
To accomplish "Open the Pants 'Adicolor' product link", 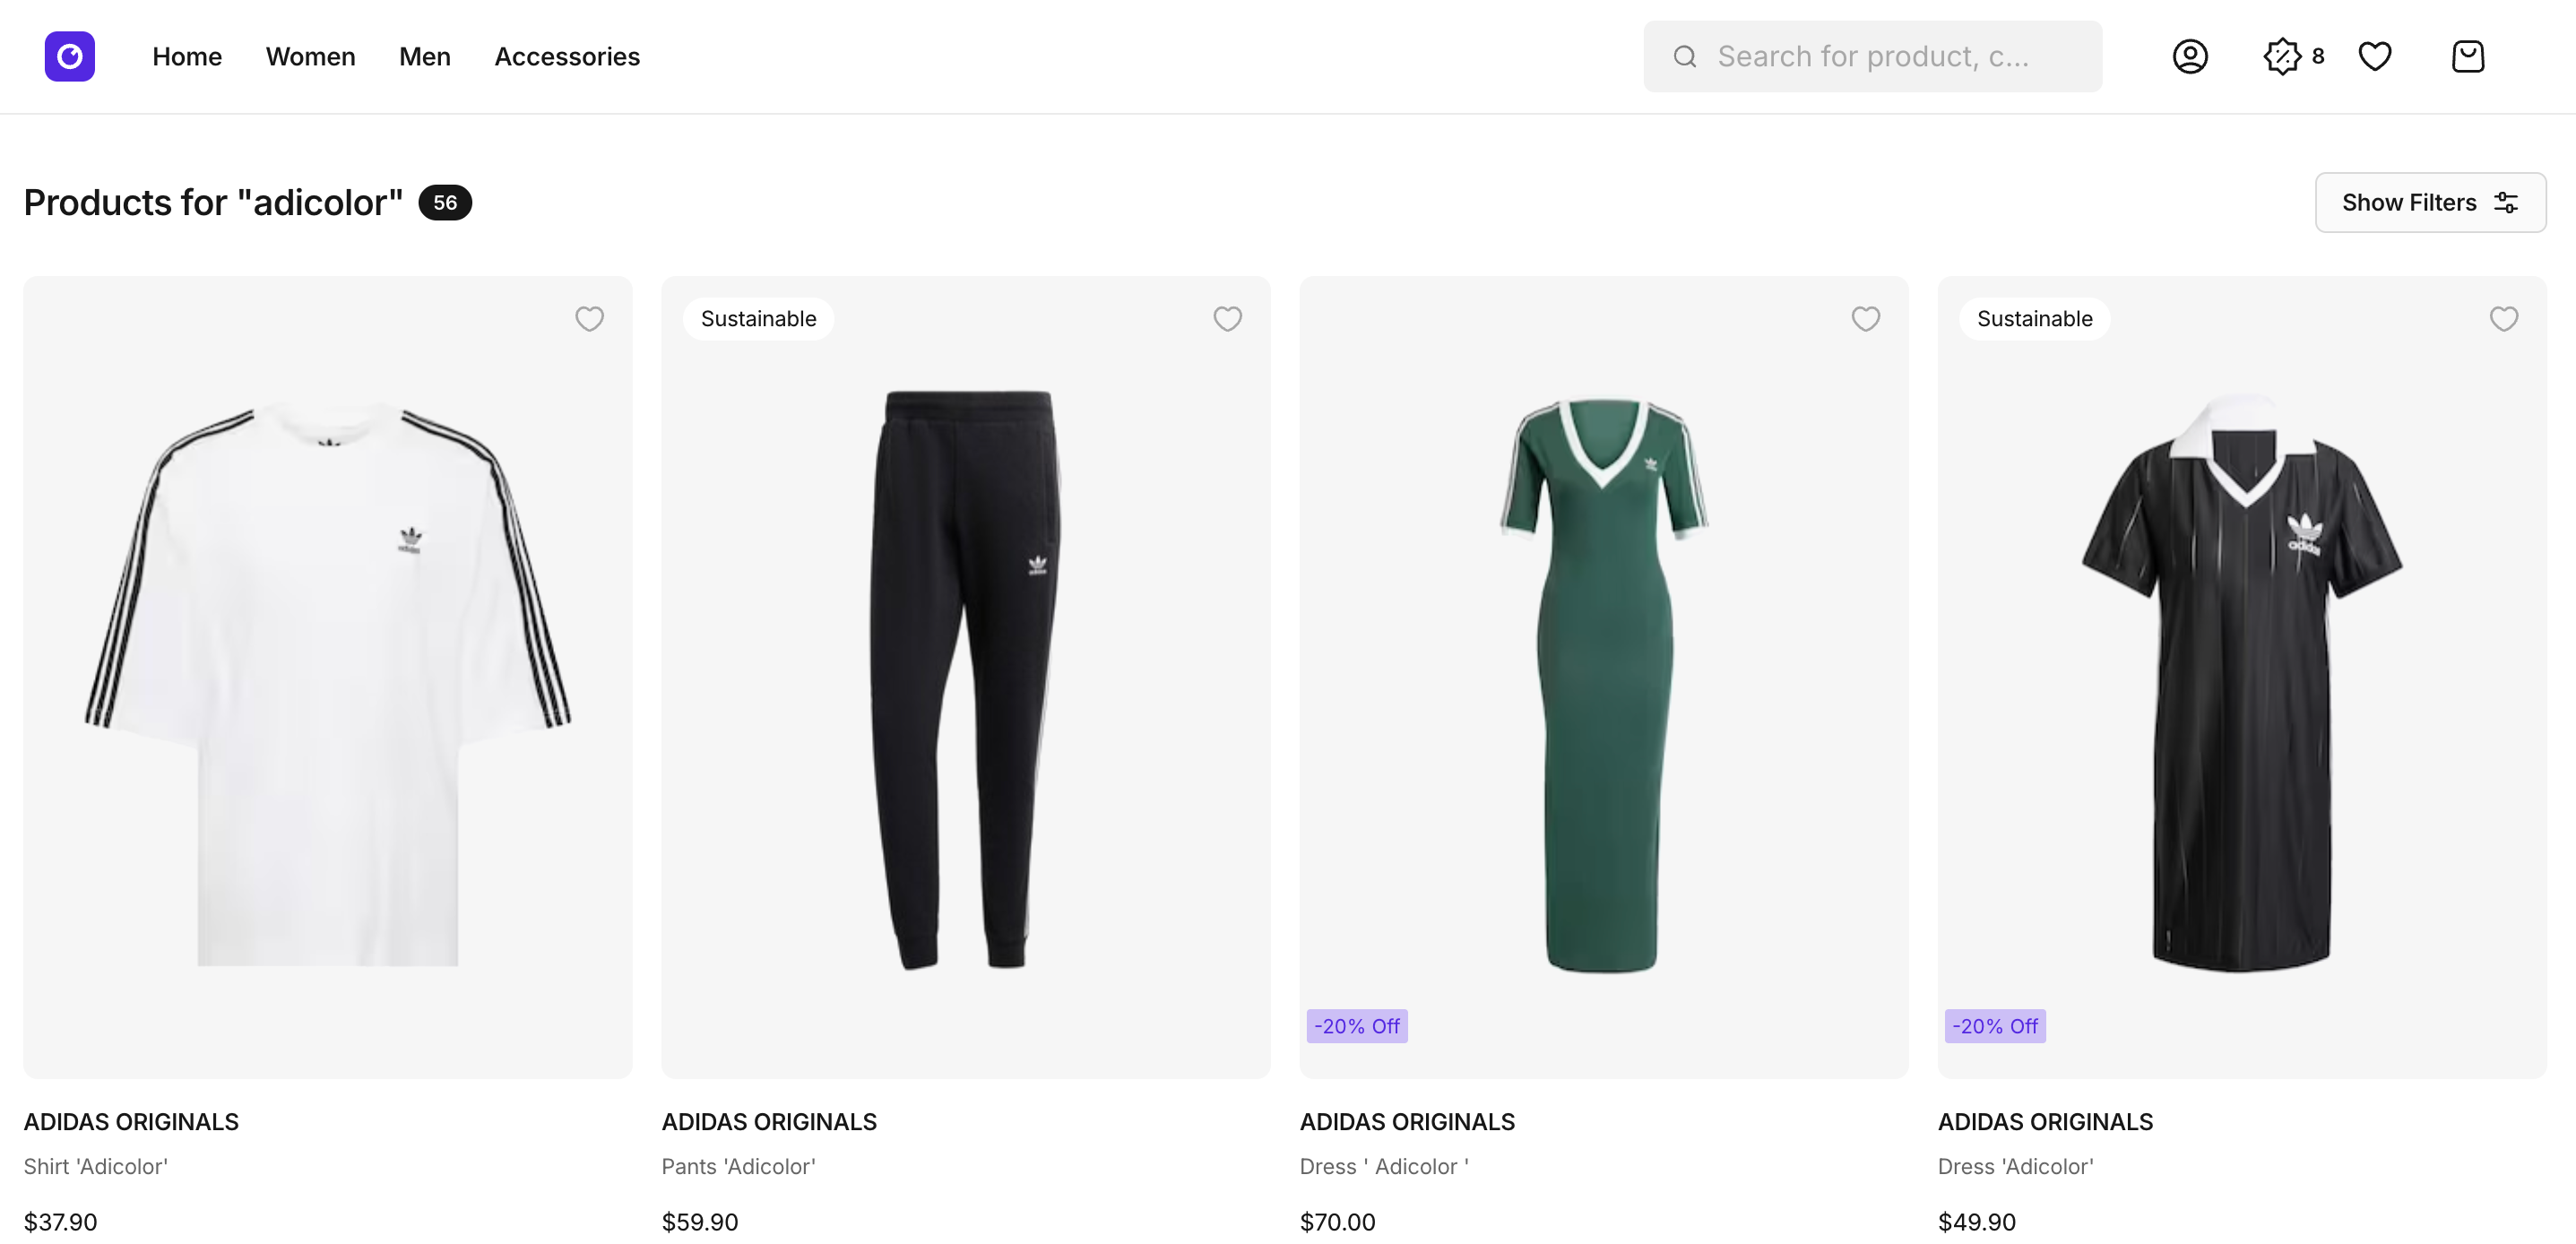I will point(738,1166).
